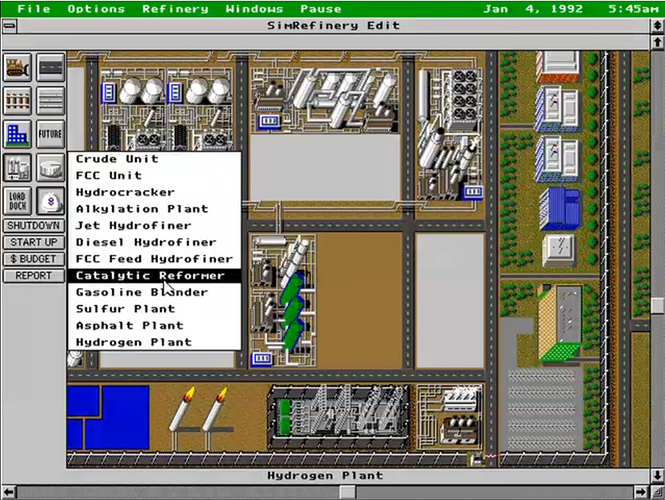Image resolution: width=665 pixels, height=500 pixels.
Task: Click the warehouse with green awning
Action: point(560,323)
